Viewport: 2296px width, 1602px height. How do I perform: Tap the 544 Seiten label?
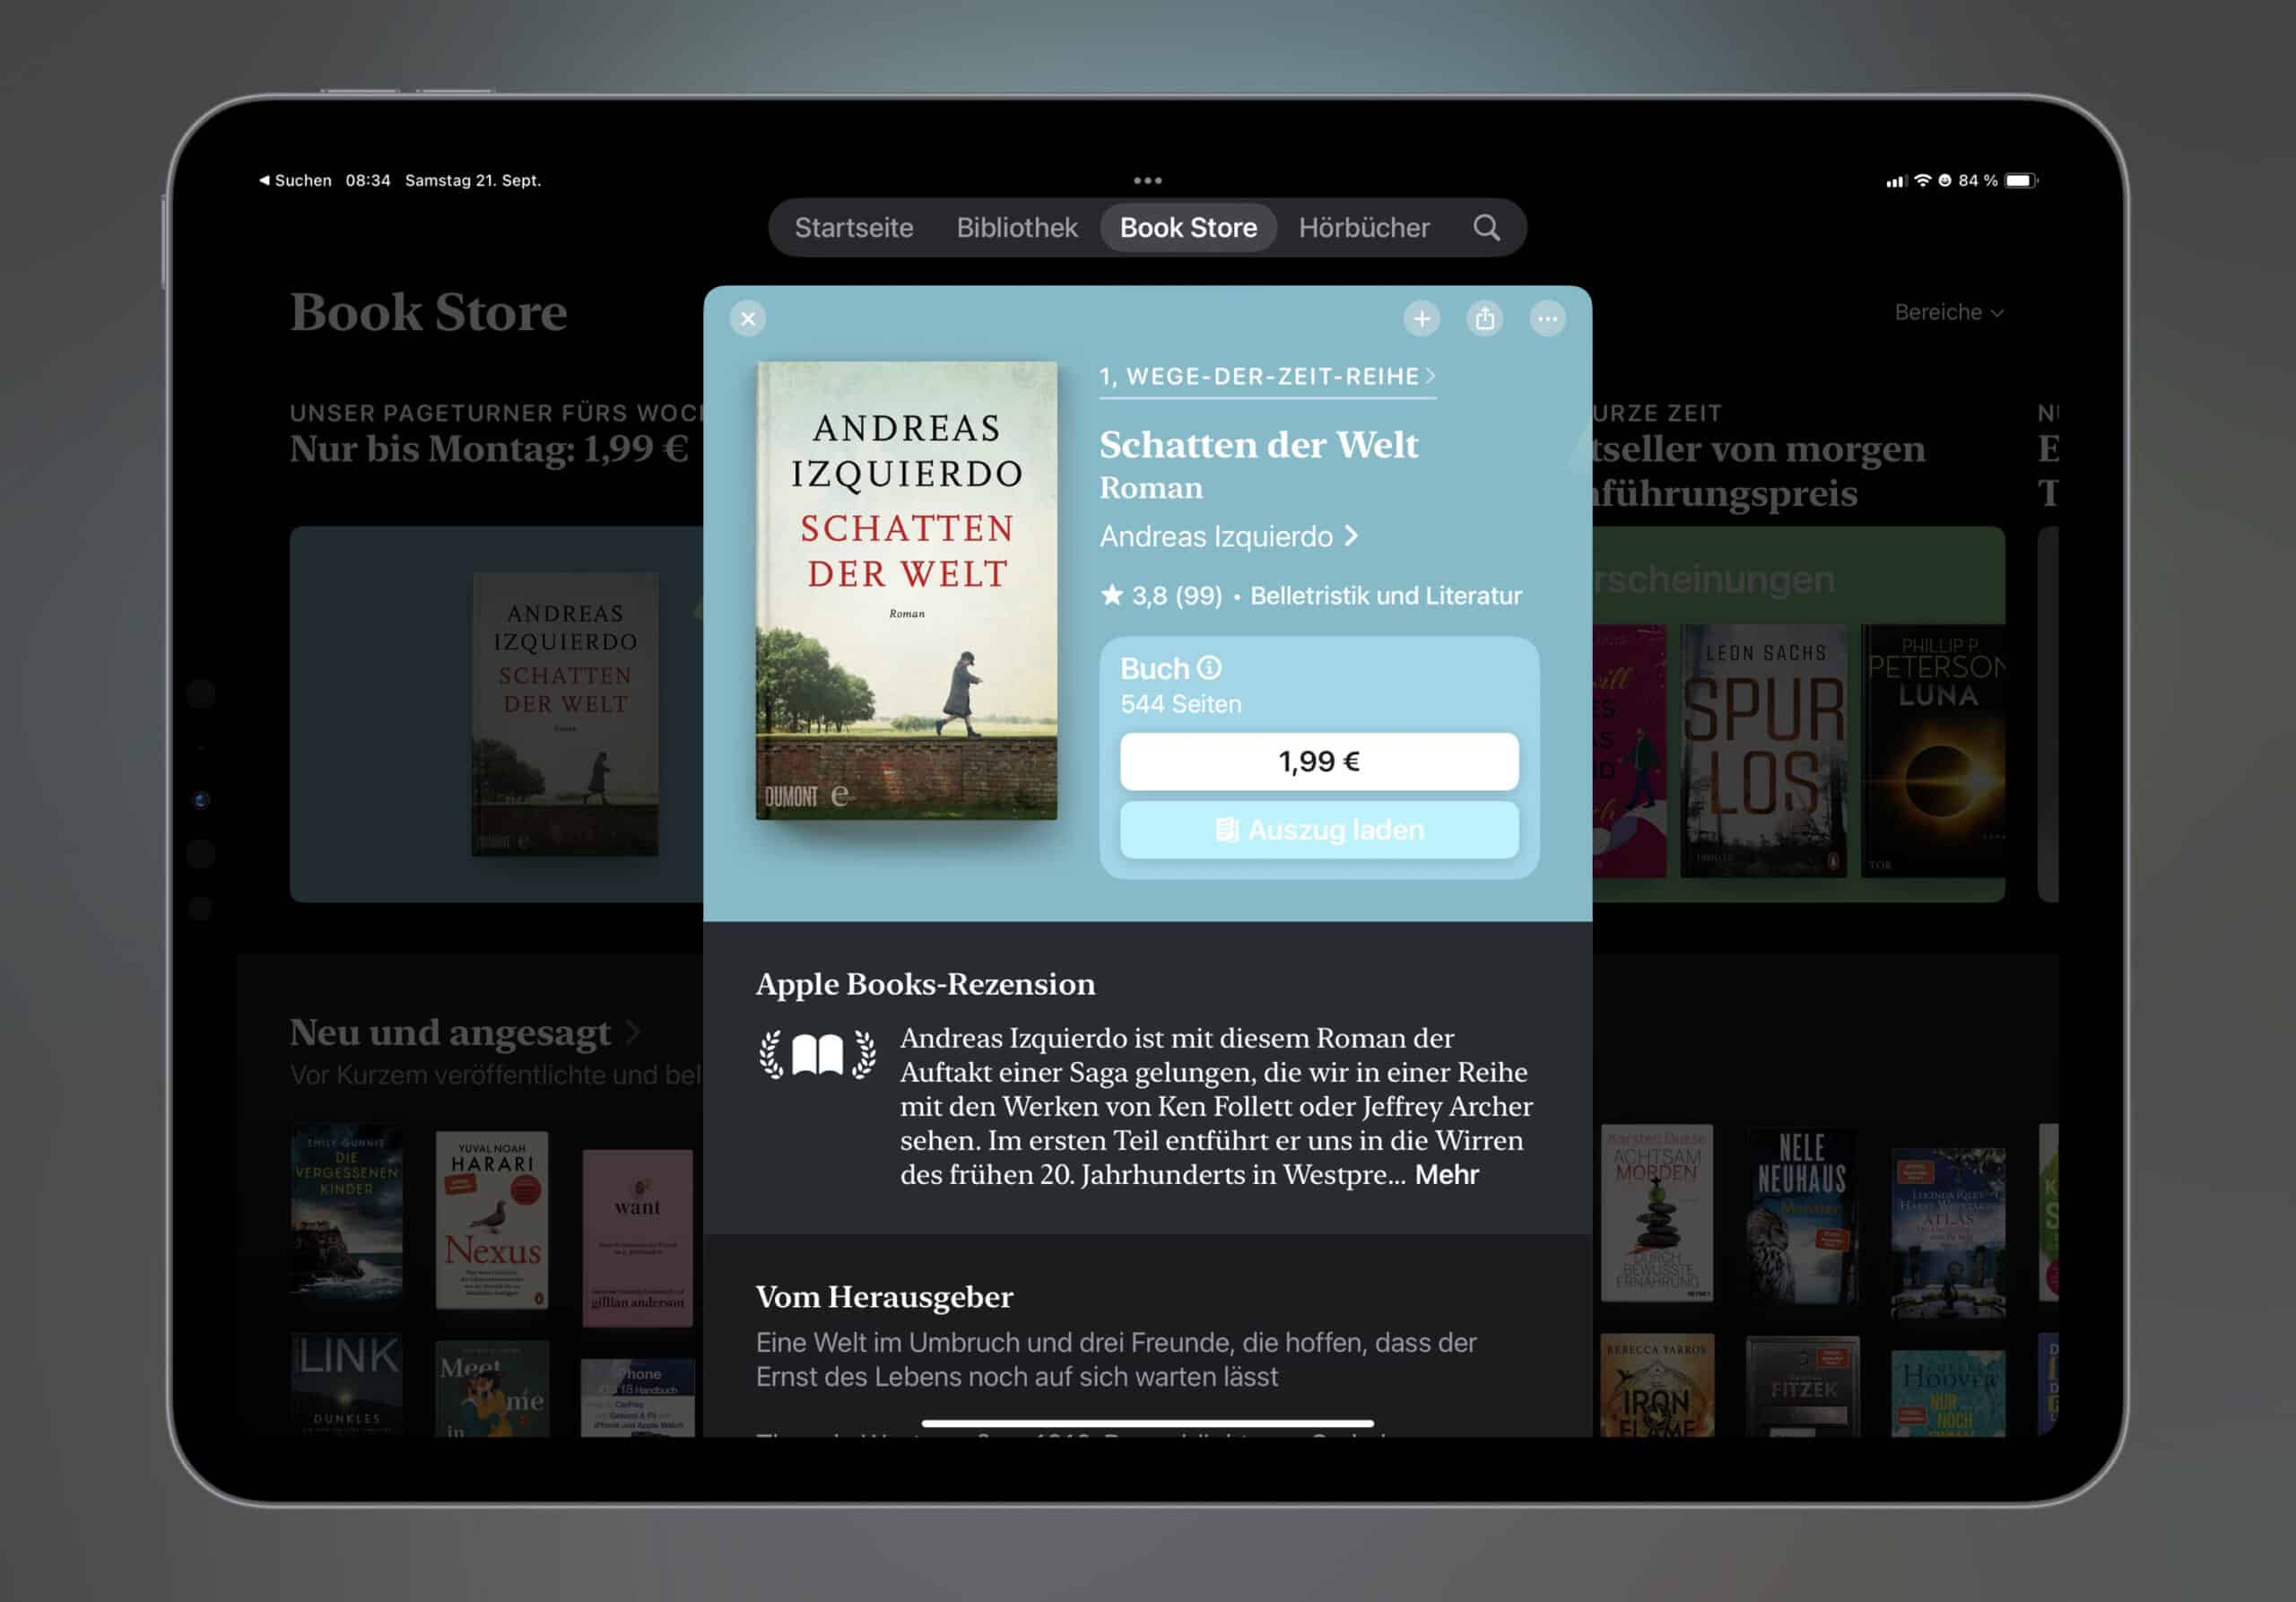pos(1181,704)
